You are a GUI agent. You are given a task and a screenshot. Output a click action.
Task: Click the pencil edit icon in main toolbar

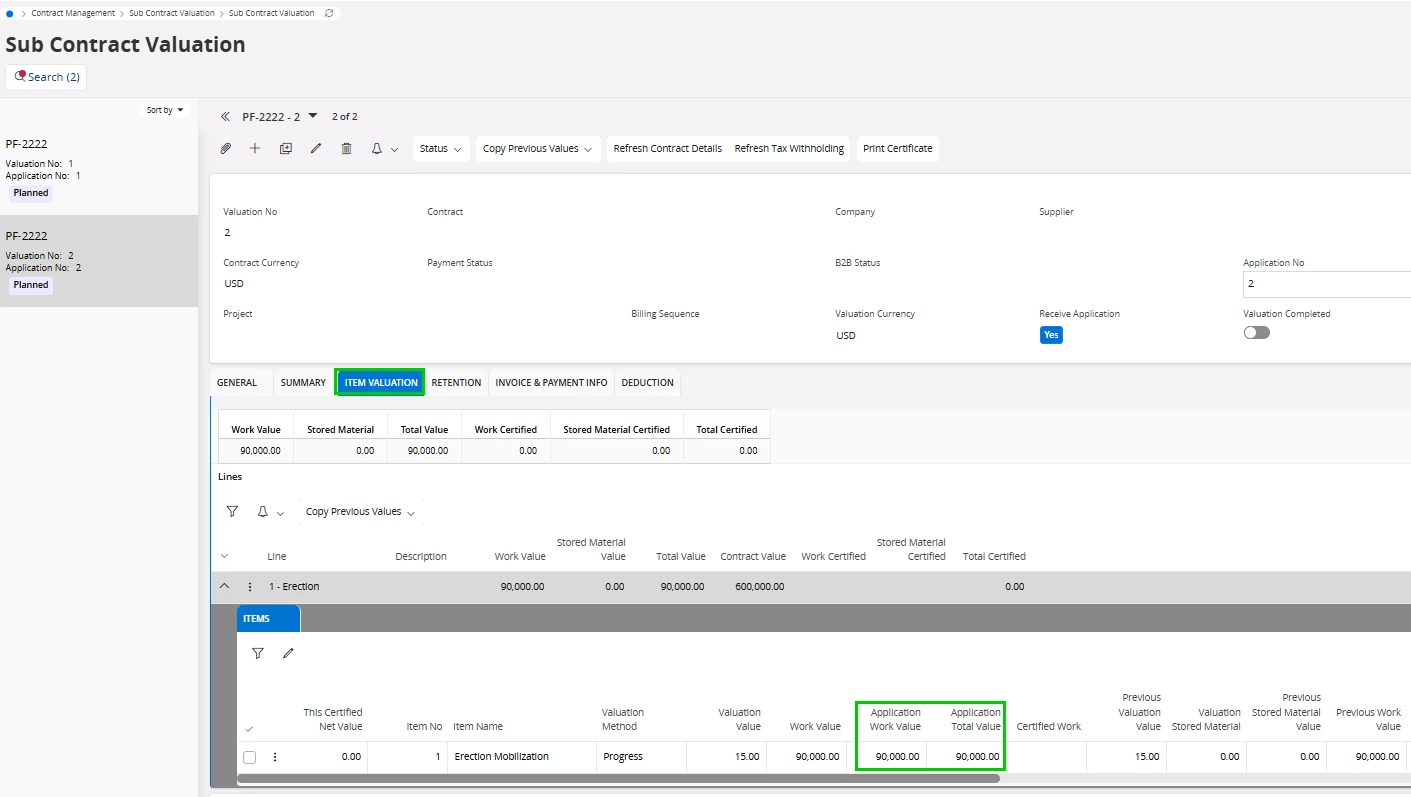tap(316, 148)
